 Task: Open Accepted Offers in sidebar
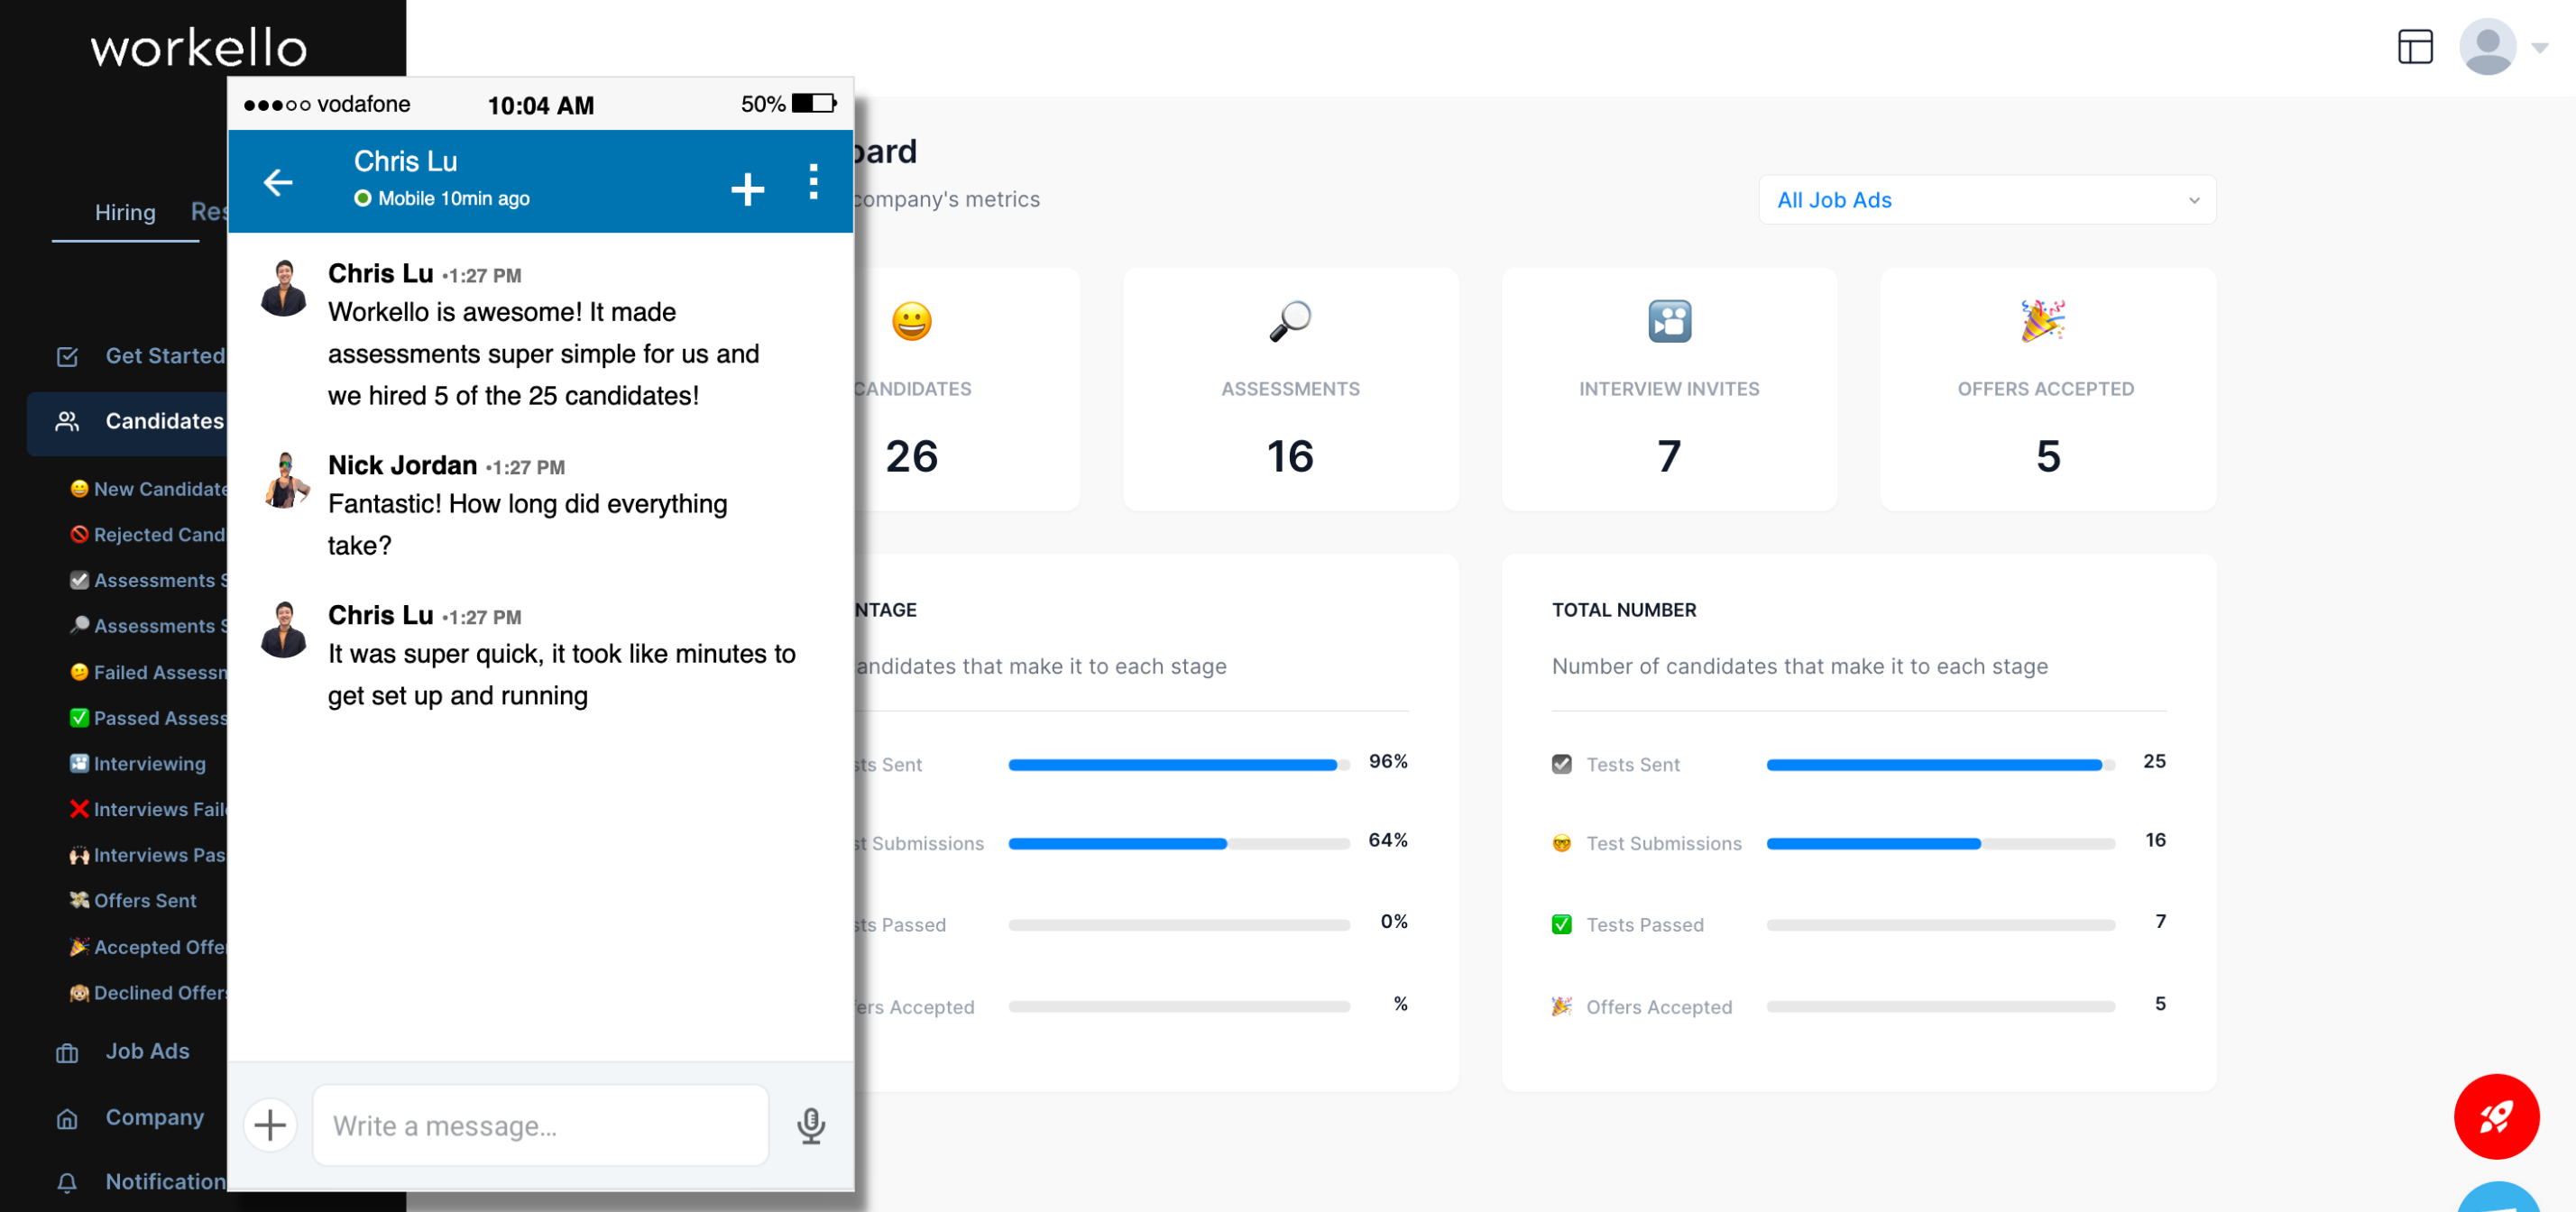(148, 947)
